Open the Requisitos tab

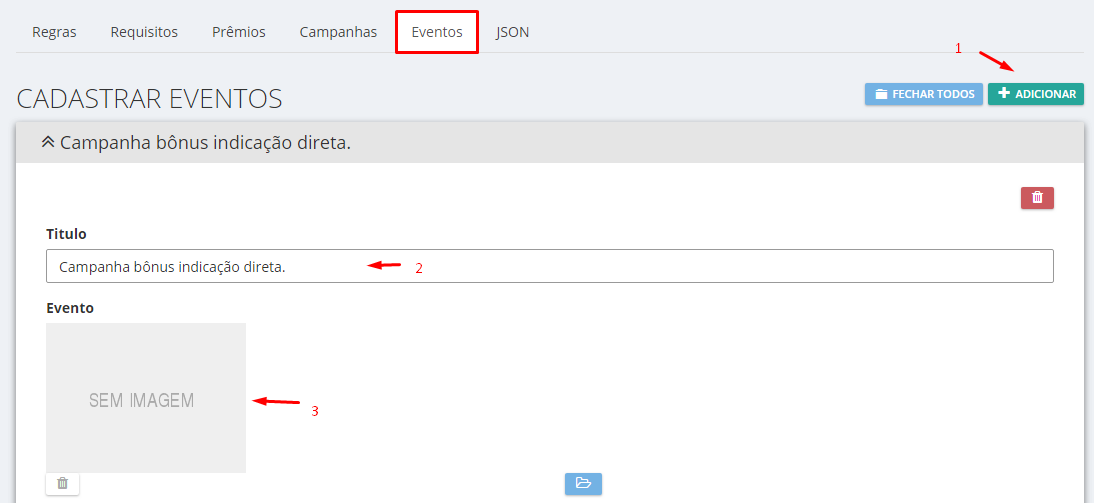(144, 32)
